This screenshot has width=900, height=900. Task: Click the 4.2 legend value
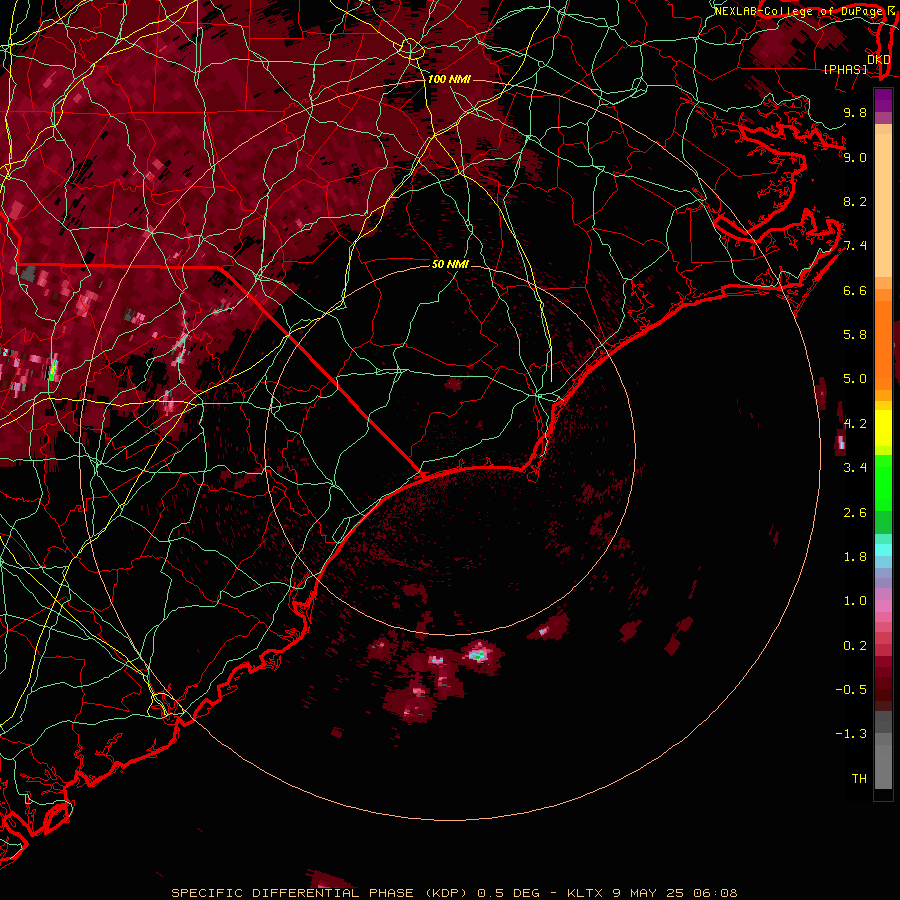(x=855, y=424)
